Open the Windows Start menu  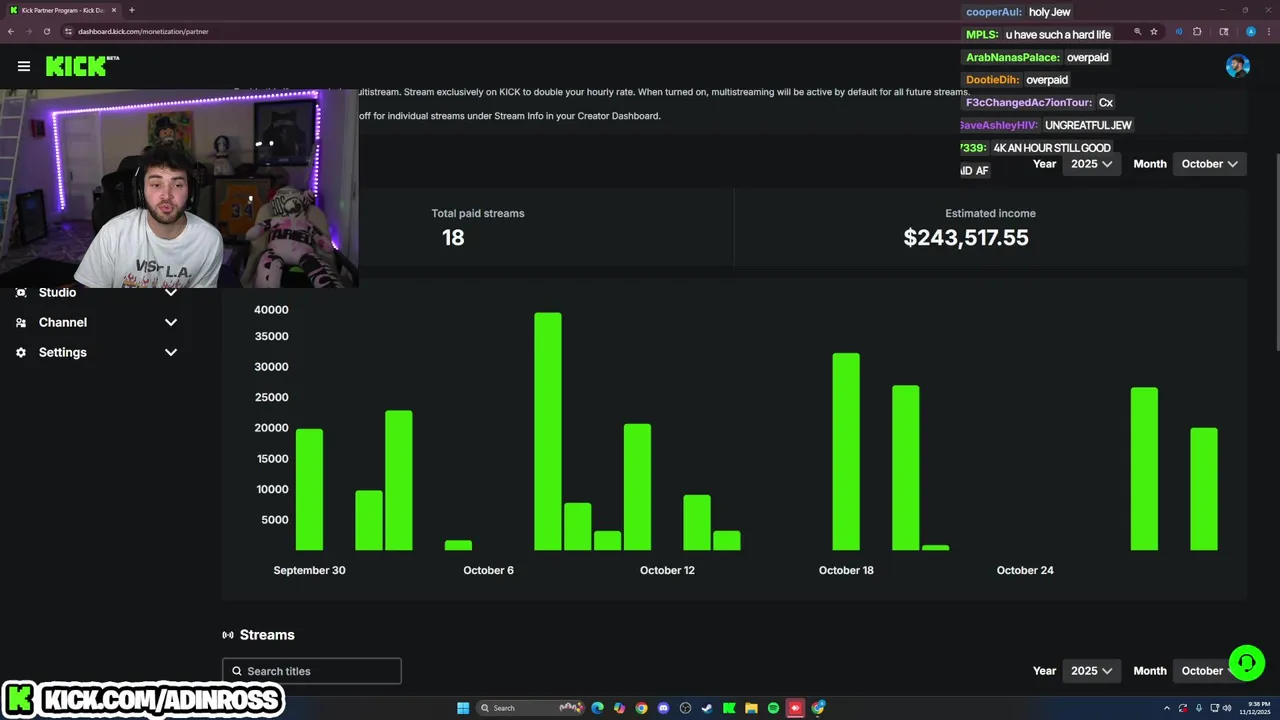click(463, 708)
